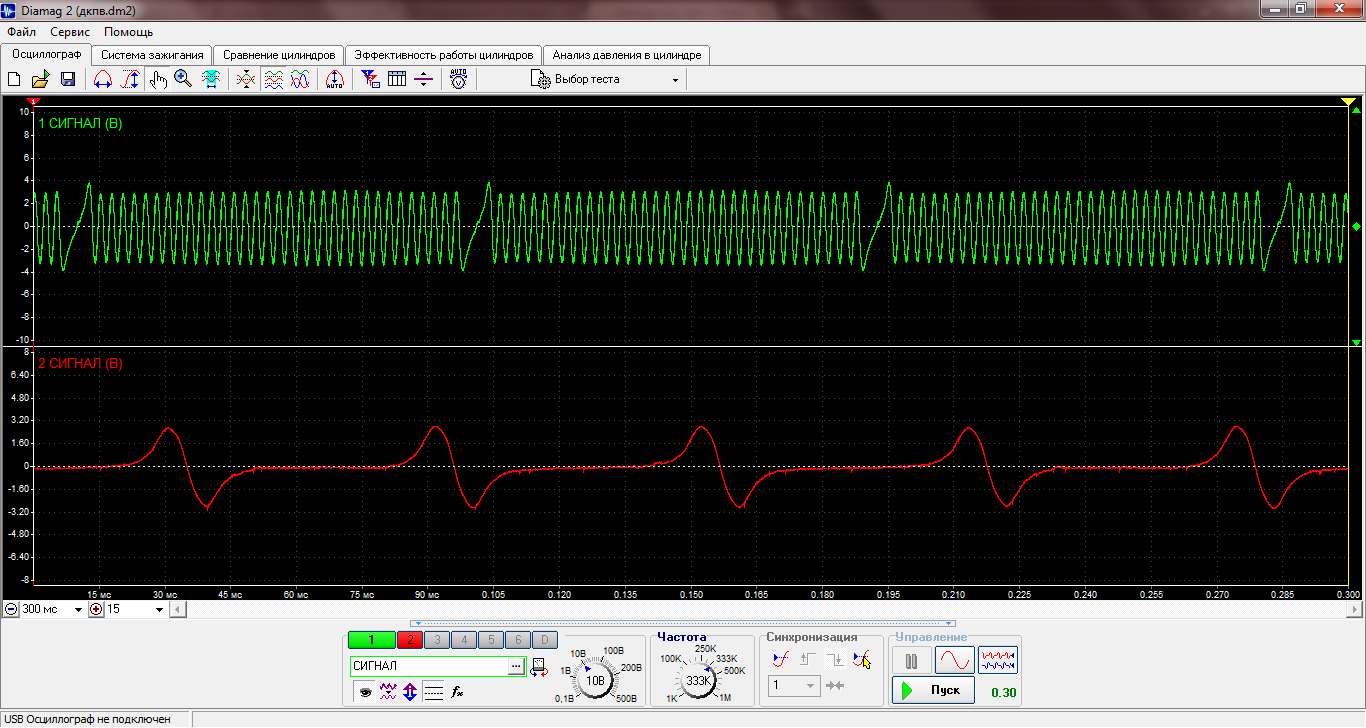Click the stacked channels display icon
Viewport: 1366px width, 728px height.
[x=273, y=80]
